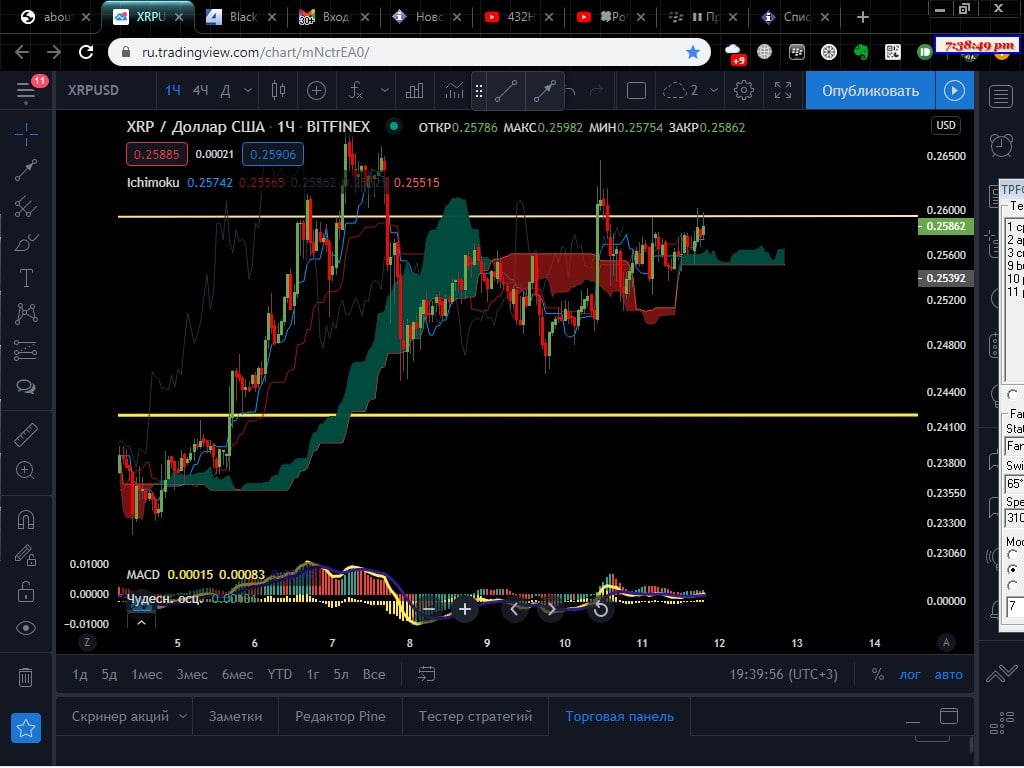The image size is (1024, 768).
Task: Add a symbol to compare
Action: tap(316, 90)
